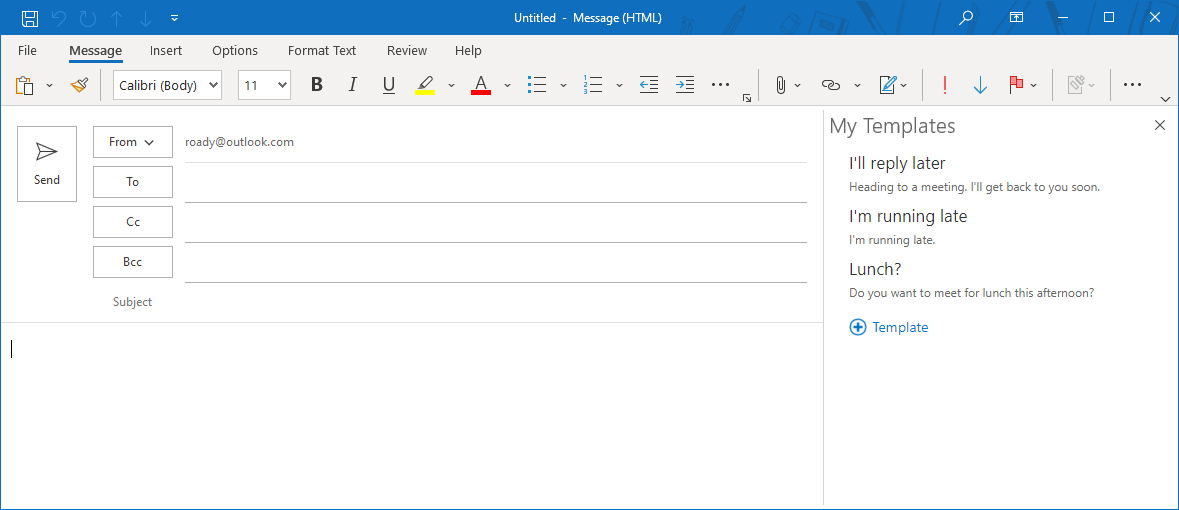
Task: Show more formatting options ellipsis
Action: pyautogui.click(x=720, y=85)
